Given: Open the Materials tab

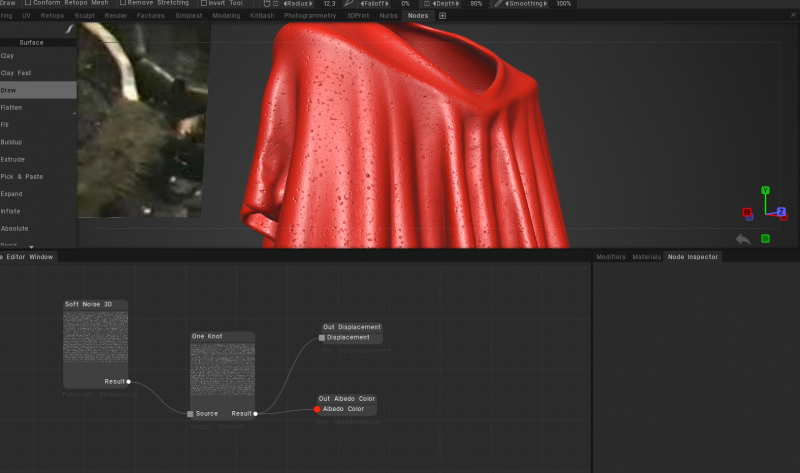Looking at the screenshot, I should coord(646,257).
